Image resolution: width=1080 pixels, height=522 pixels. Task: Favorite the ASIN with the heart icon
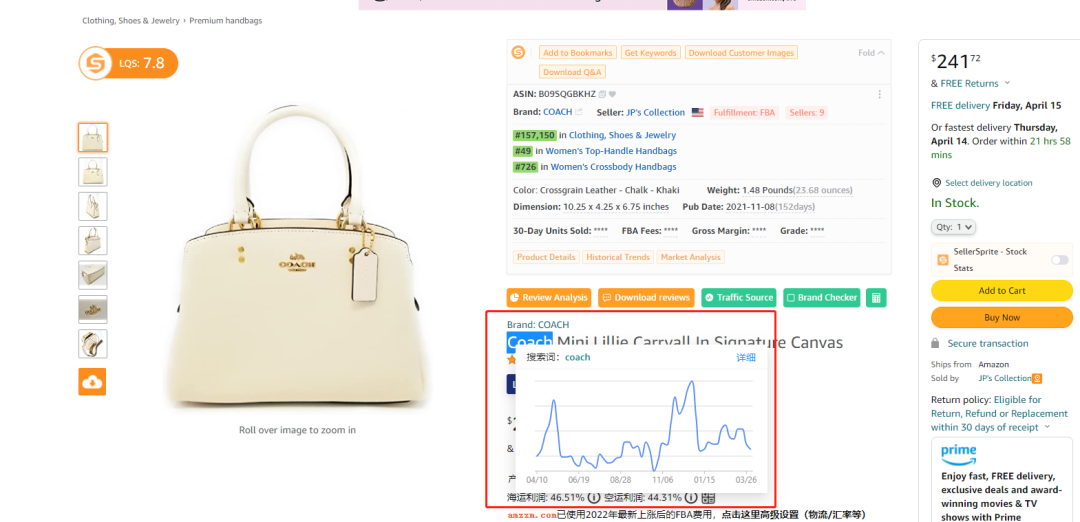pos(612,94)
